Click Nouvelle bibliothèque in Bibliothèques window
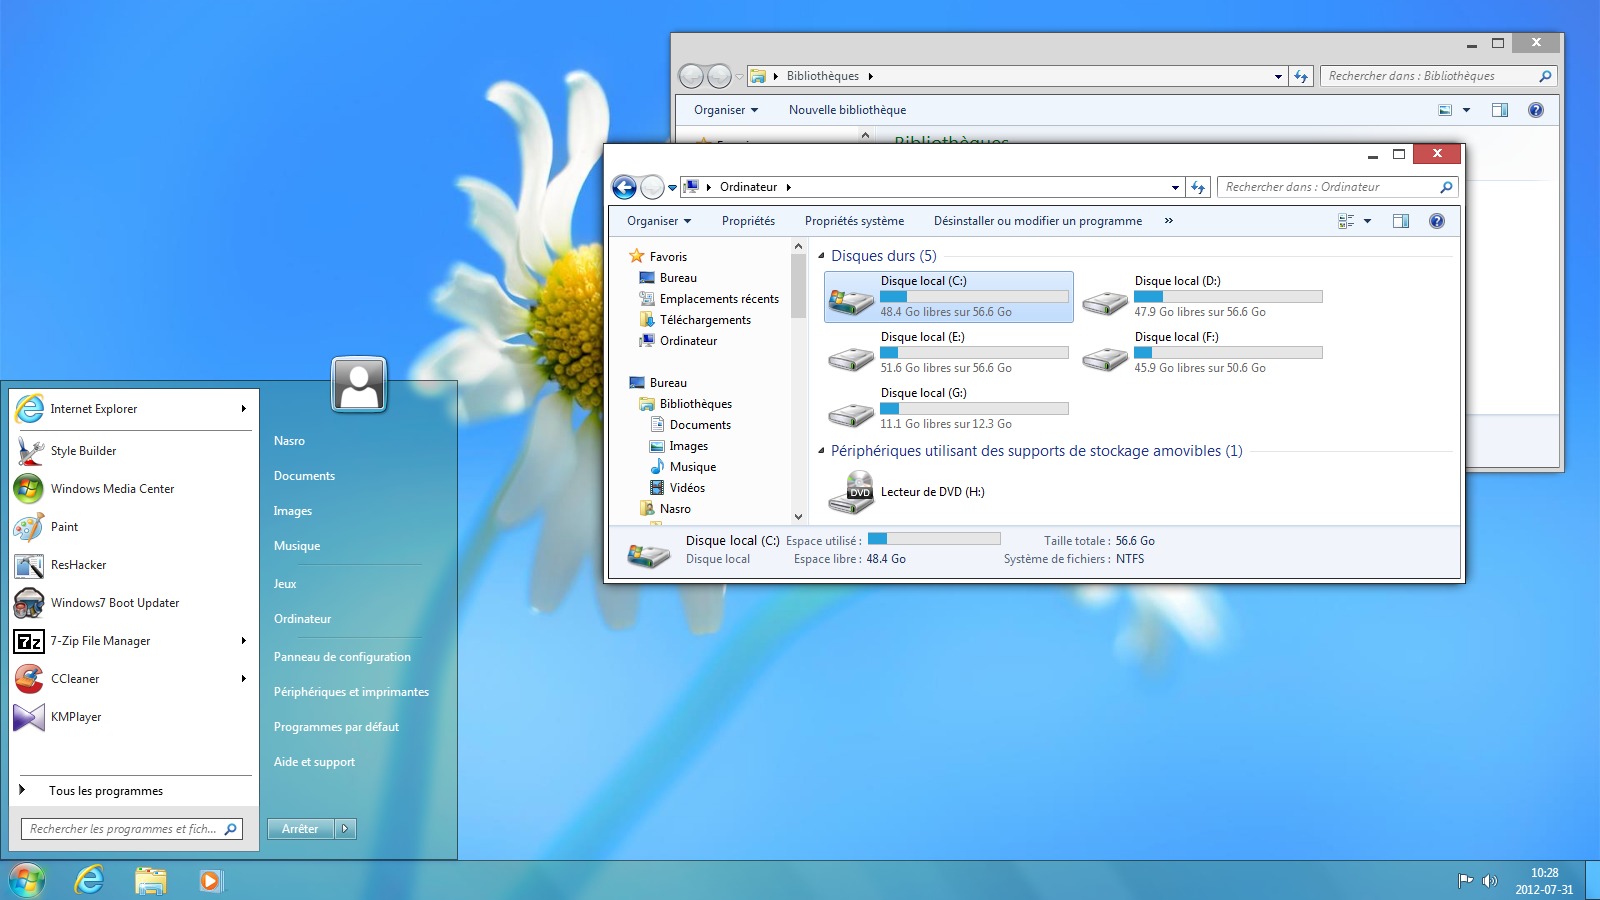1600x900 pixels. (x=847, y=110)
